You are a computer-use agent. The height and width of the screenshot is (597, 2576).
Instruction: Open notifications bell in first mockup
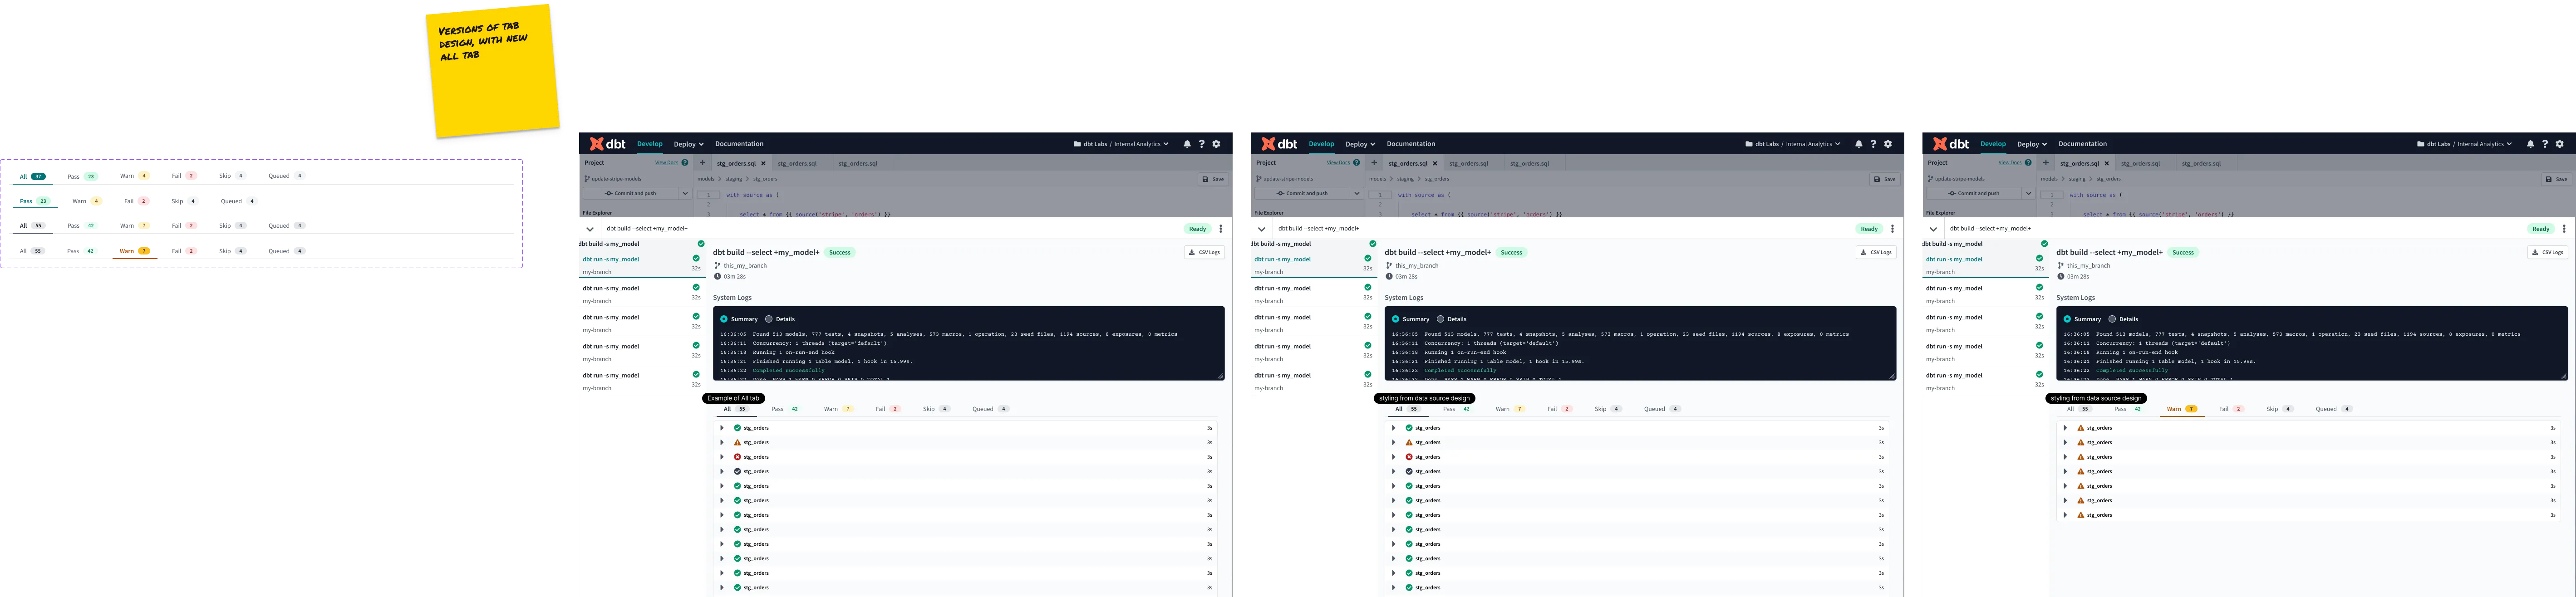(x=1187, y=144)
